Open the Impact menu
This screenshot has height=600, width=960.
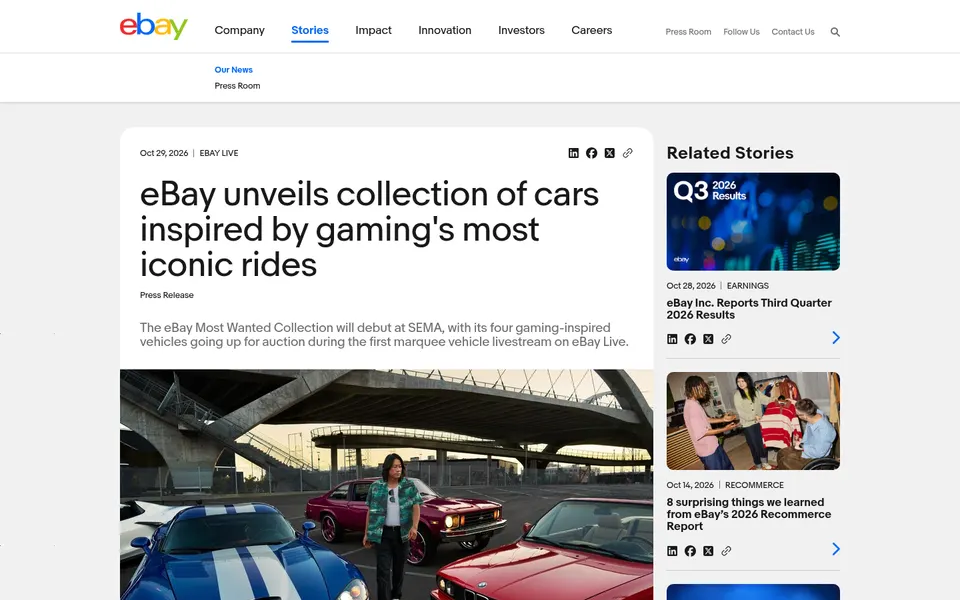pos(373,30)
